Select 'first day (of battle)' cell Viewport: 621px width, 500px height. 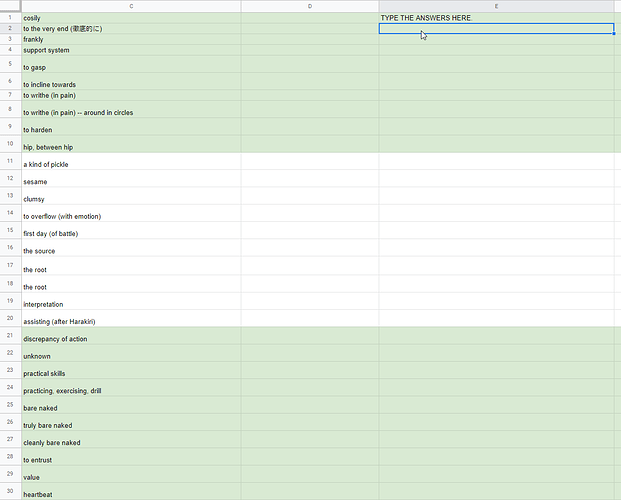[131, 231]
